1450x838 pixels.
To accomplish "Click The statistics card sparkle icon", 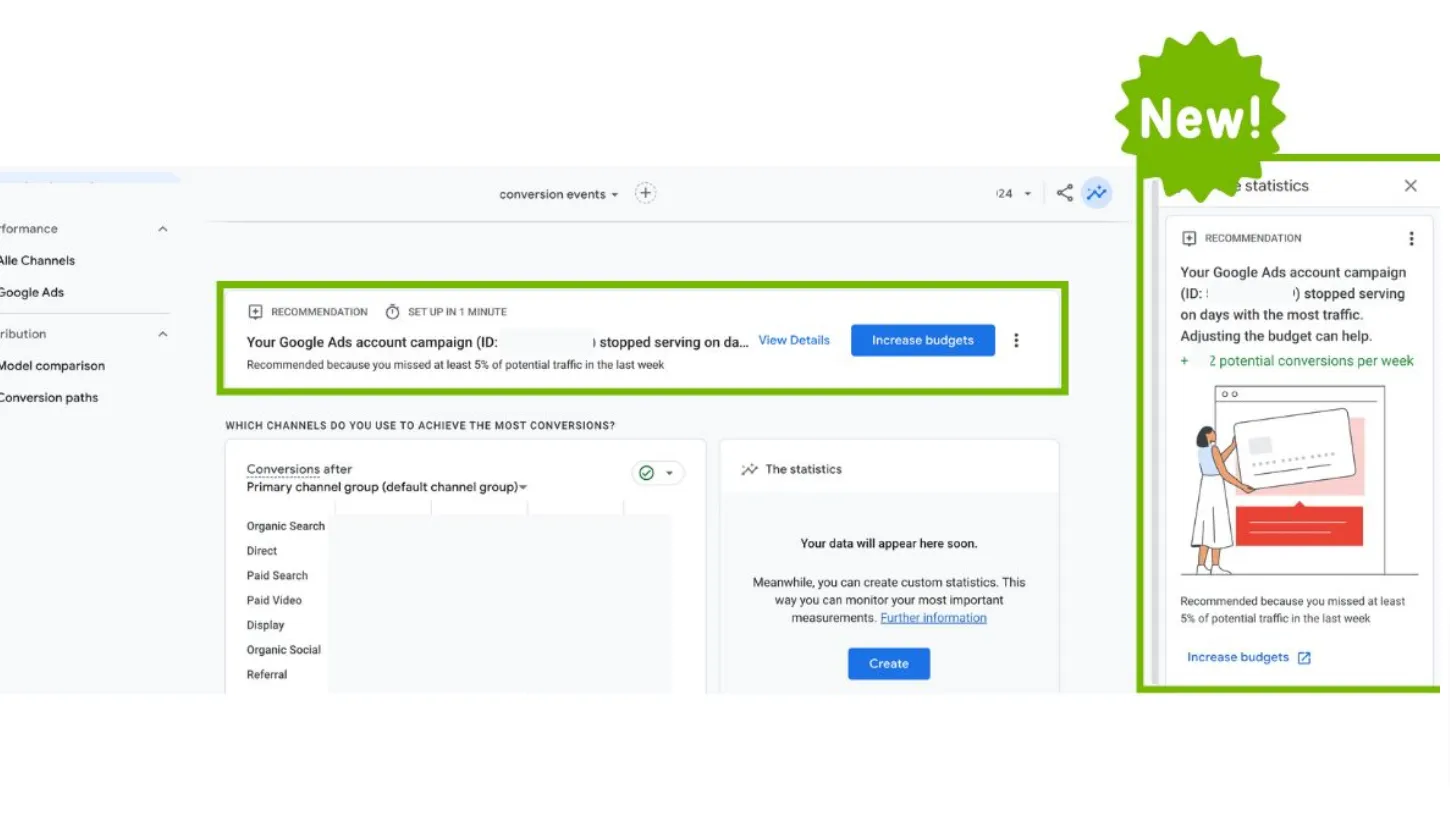I will click(x=749, y=469).
